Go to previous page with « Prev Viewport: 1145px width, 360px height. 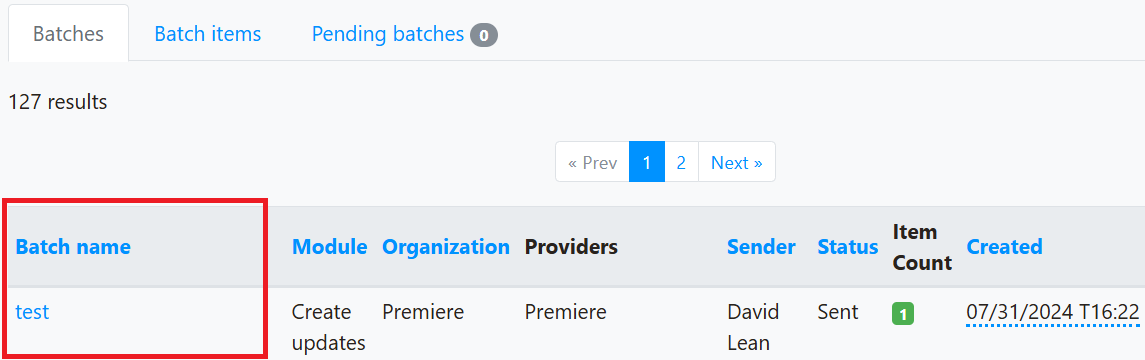click(x=592, y=162)
